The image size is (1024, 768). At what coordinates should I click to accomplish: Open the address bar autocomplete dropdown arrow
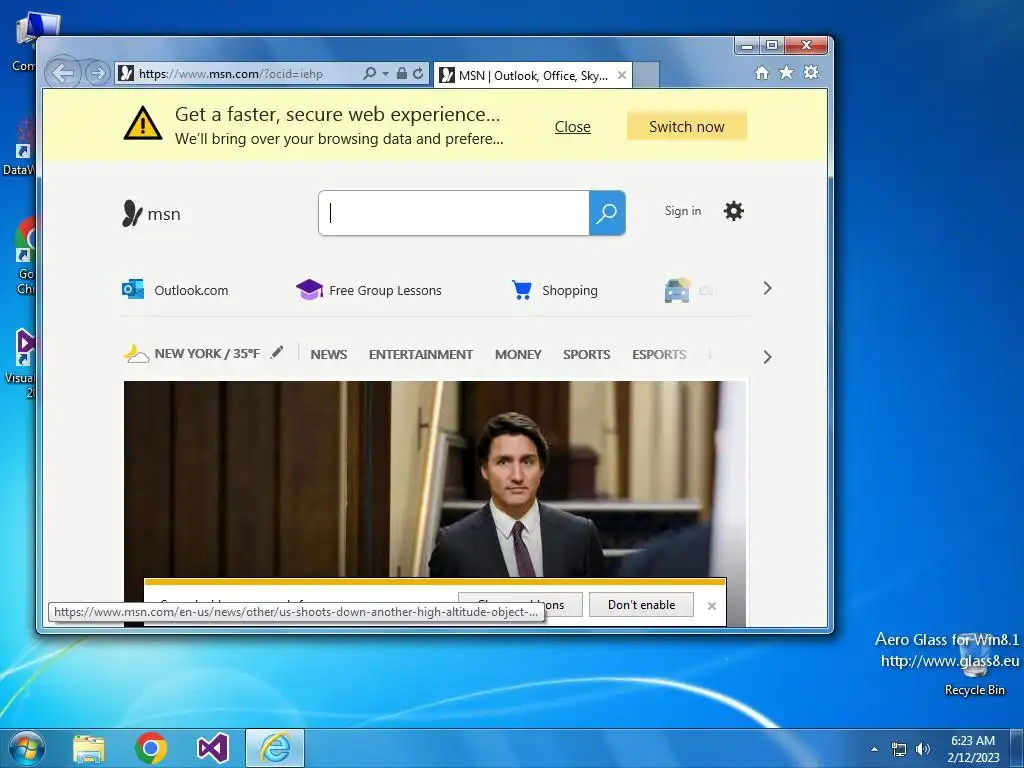pyautogui.click(x=385, y=74)
